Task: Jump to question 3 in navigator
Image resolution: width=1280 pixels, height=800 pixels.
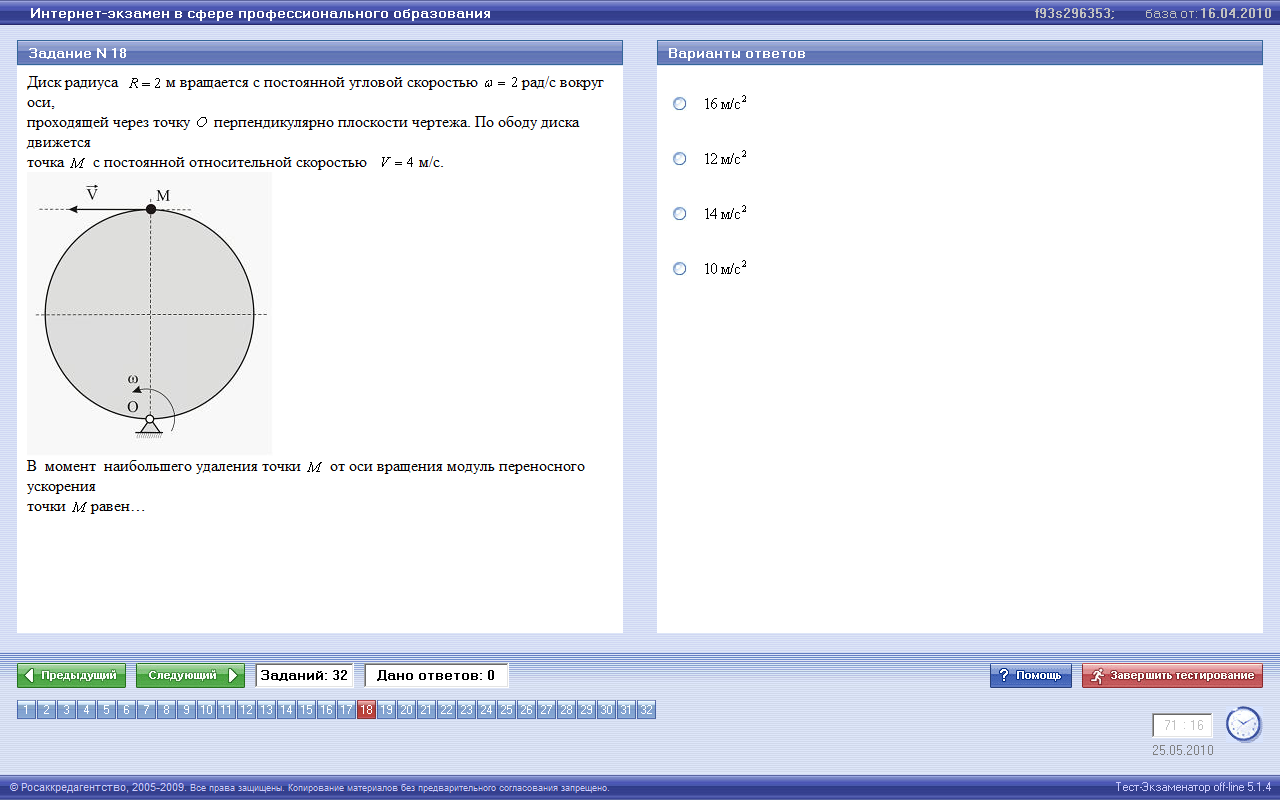Action: click(66, 710)
